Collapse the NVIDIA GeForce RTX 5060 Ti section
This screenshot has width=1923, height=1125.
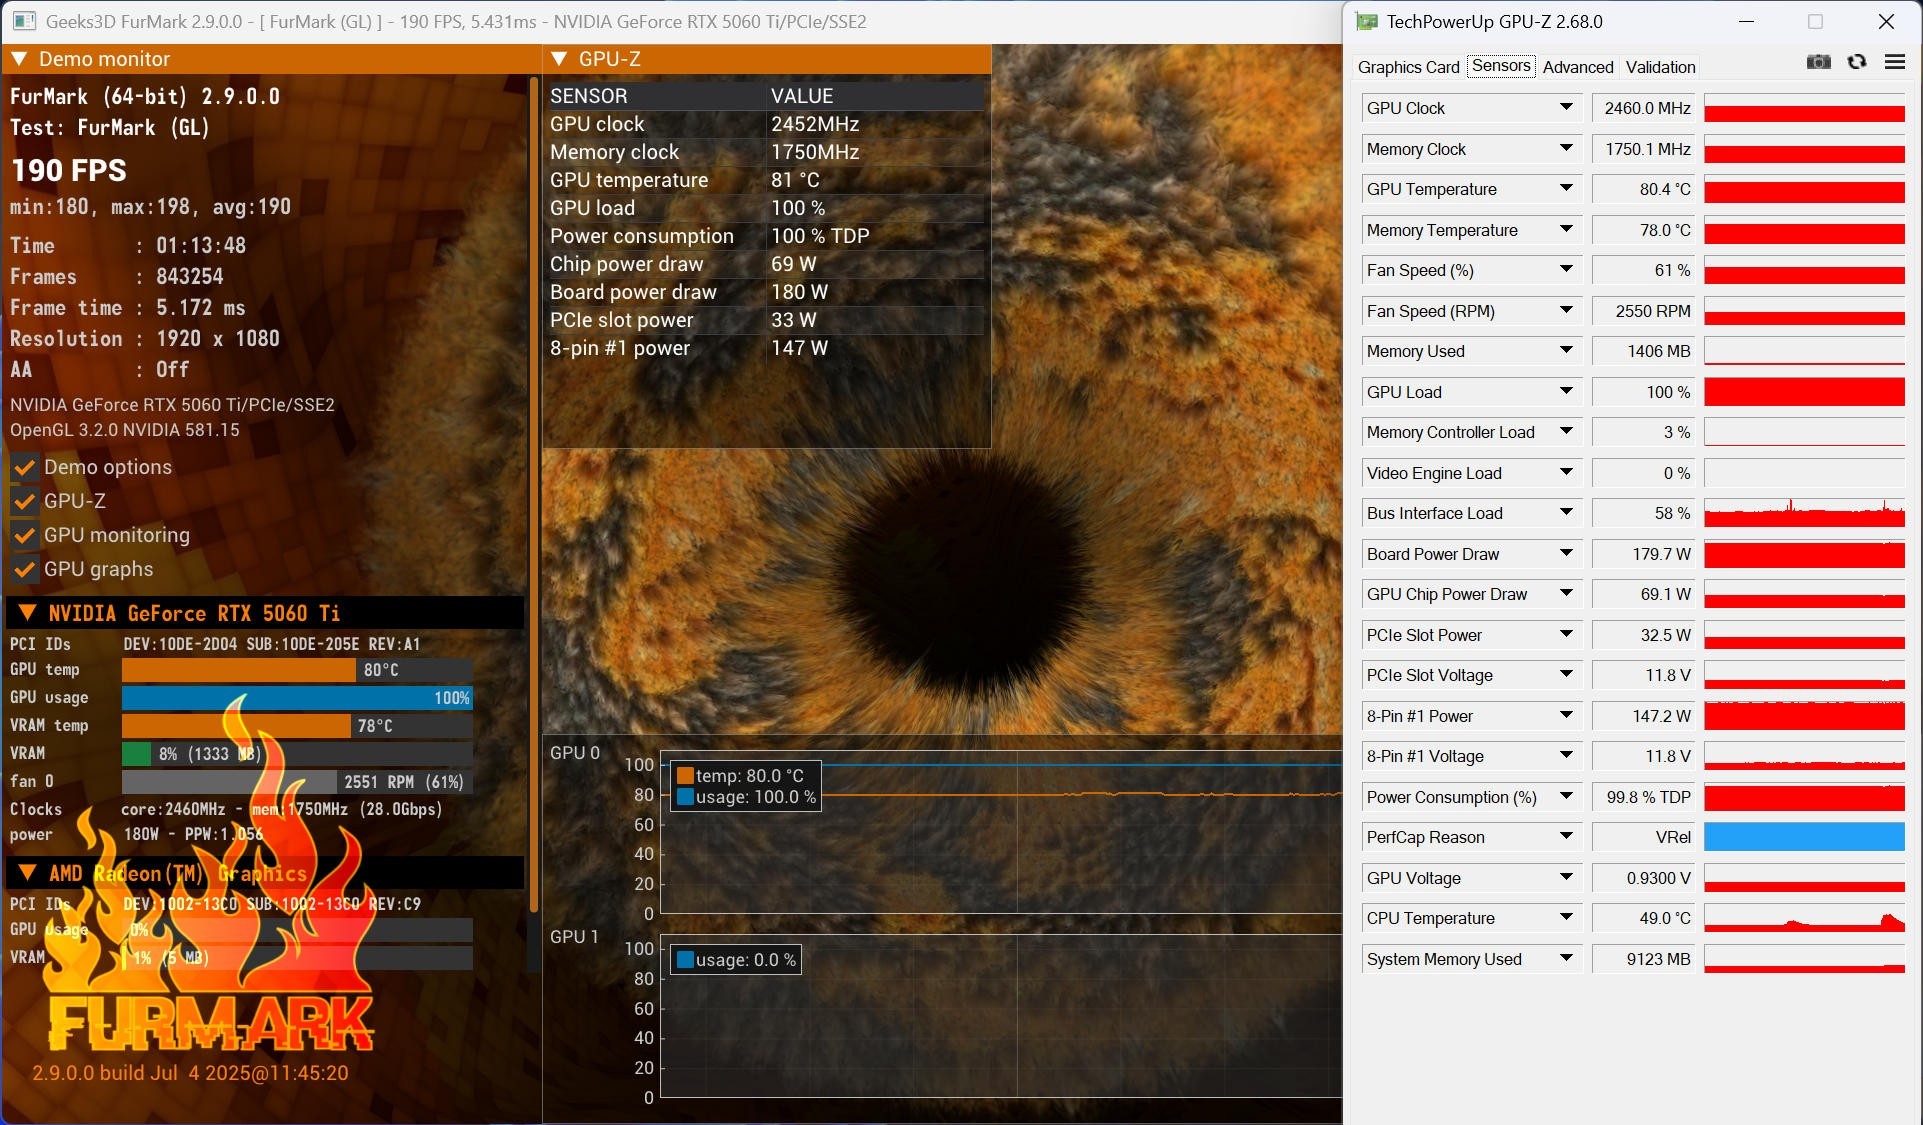[x=28, y=613]
